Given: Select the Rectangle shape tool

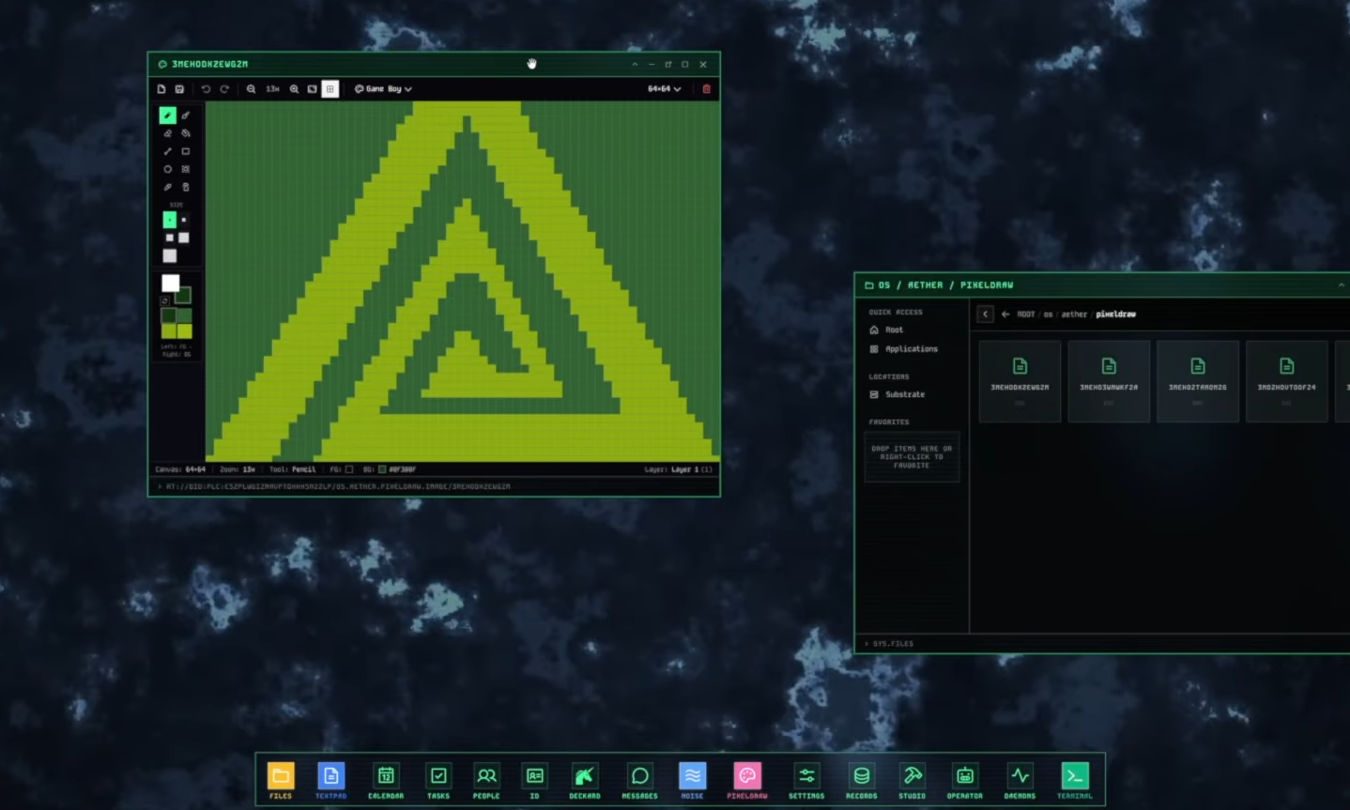Looking at the screenshot, I should point(186,151).
